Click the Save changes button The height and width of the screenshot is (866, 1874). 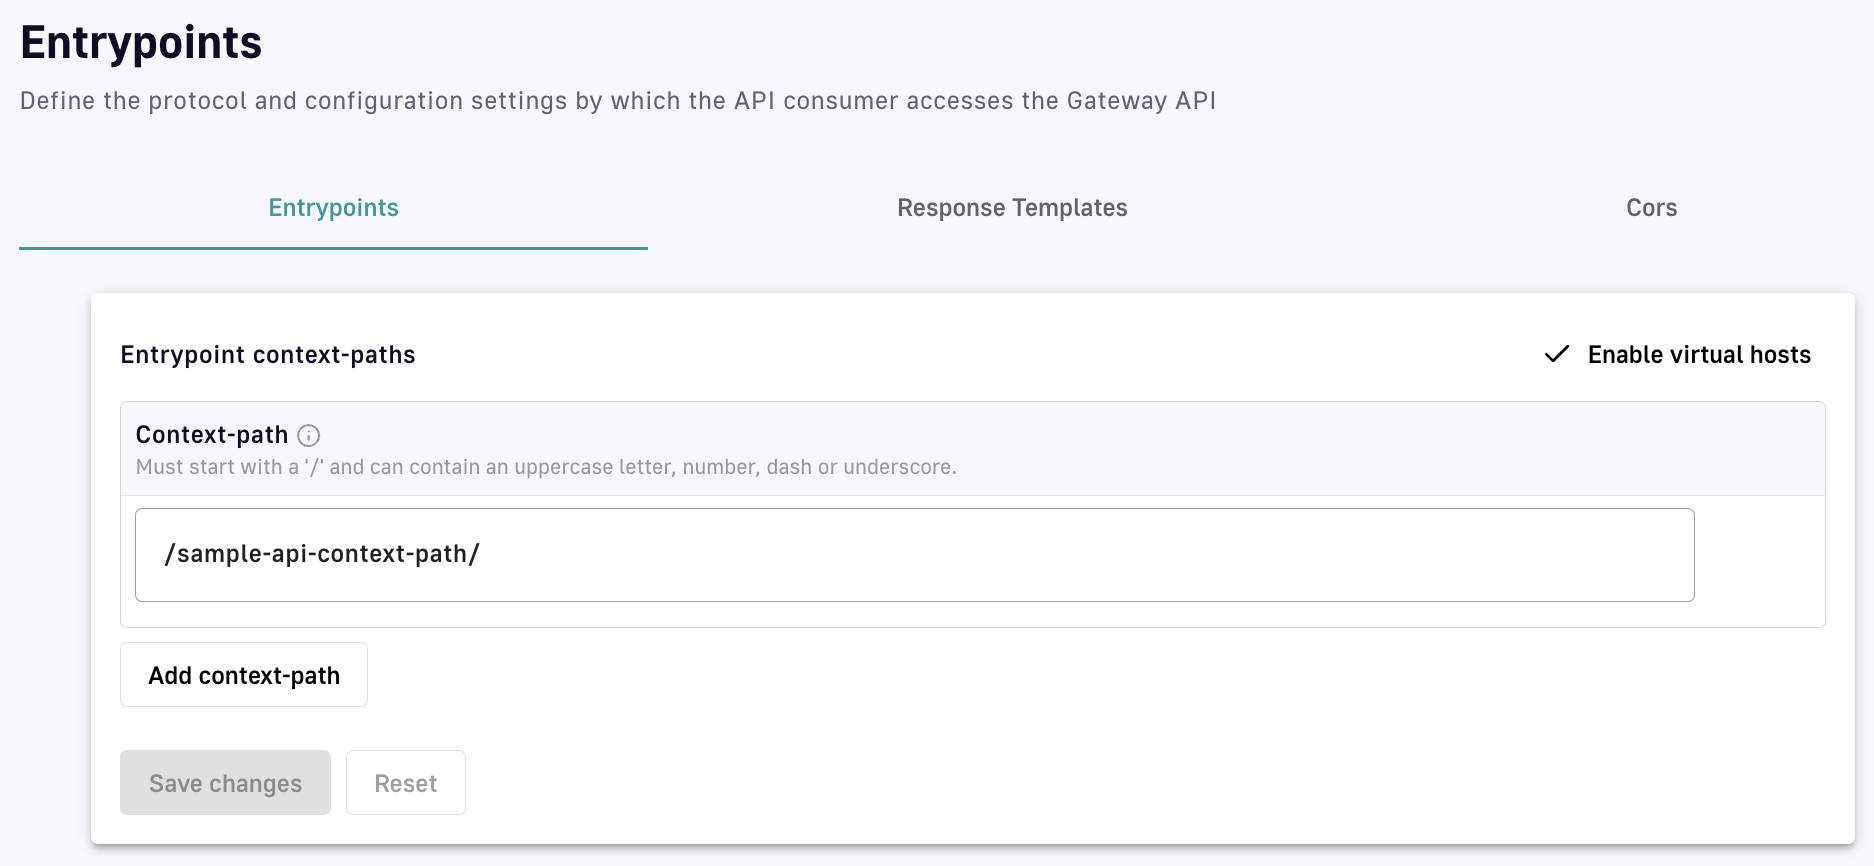pos(225,783)
